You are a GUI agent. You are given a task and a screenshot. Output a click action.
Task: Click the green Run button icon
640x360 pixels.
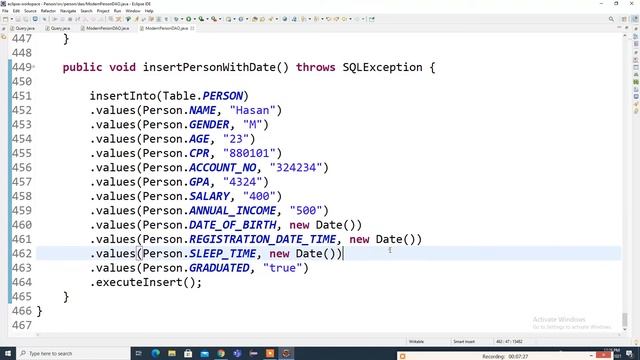point(189,19)
